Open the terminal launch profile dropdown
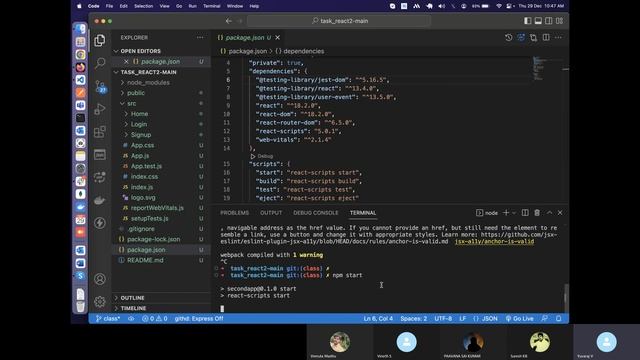This screenshot has height=360, width=640. tap(514, 213)
